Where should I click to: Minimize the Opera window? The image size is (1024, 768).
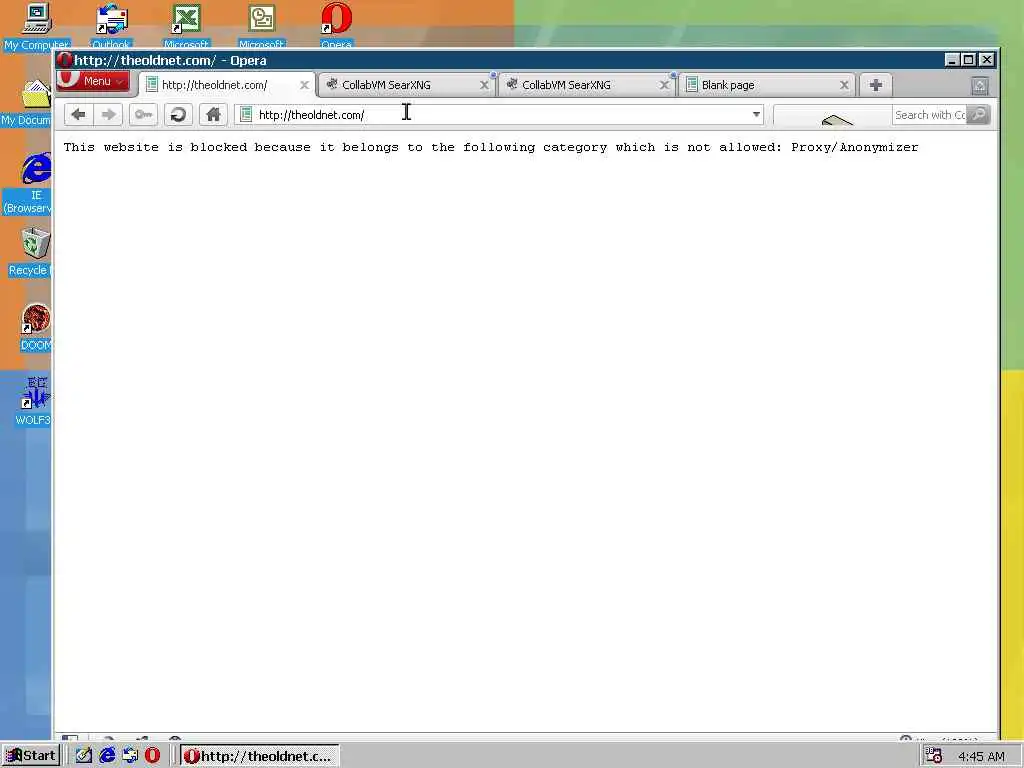pos(952,60)
